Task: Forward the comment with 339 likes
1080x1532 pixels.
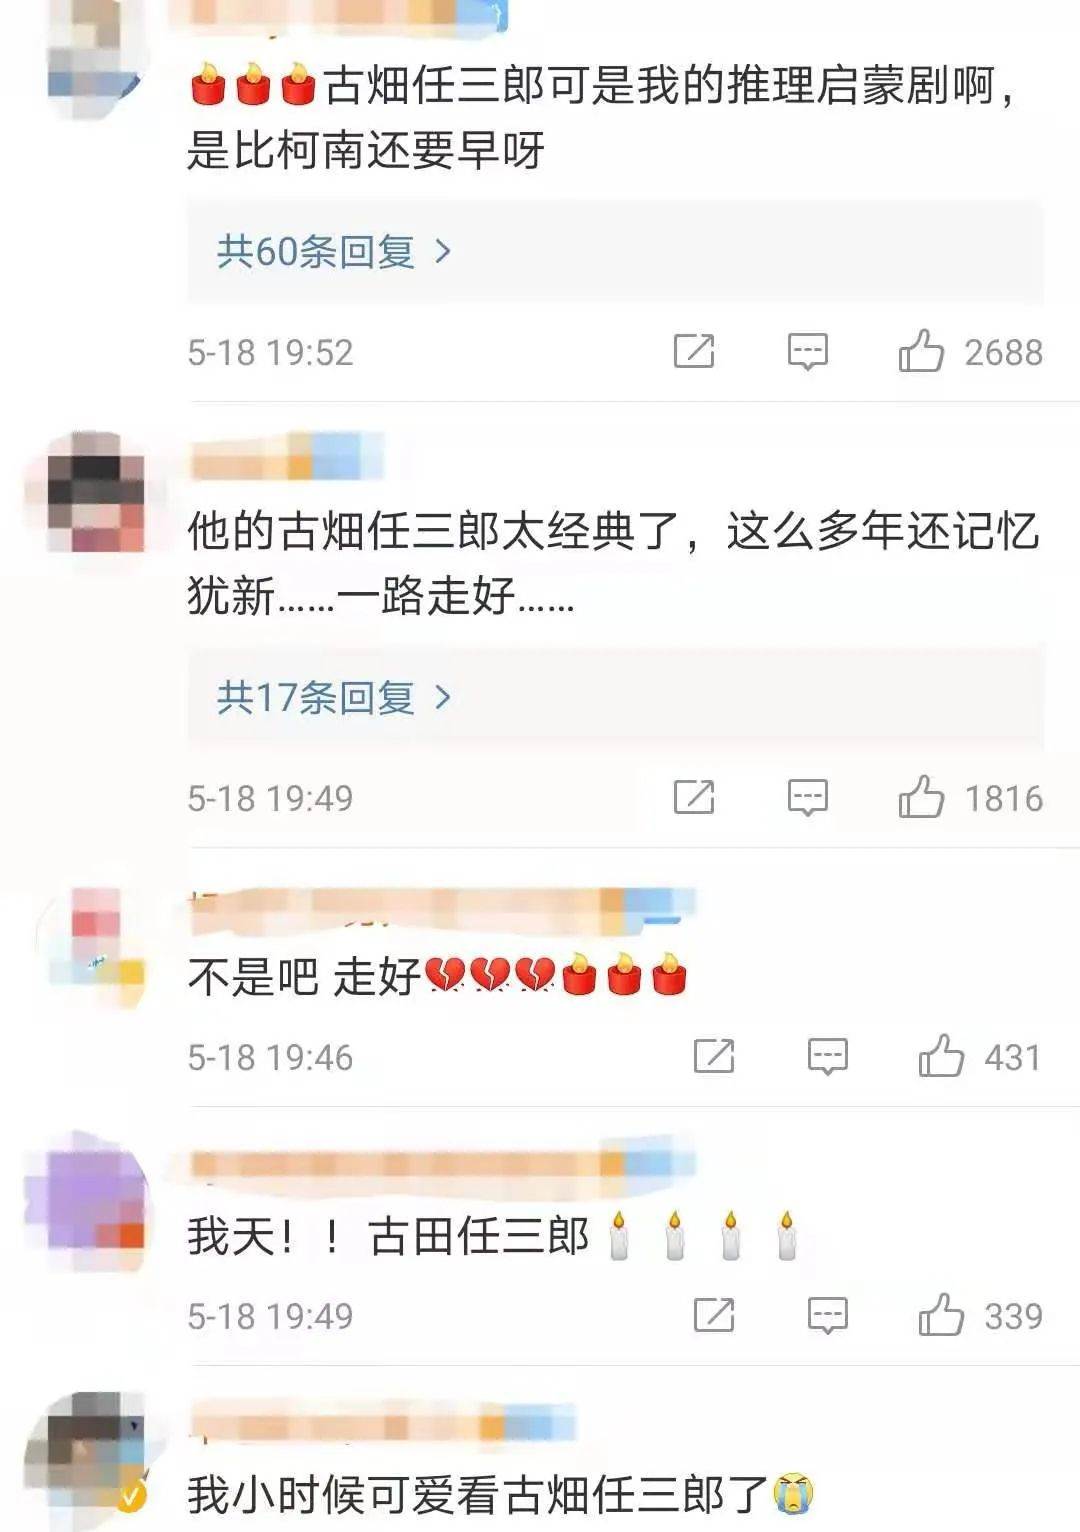Action: (x=714, y=1315)
